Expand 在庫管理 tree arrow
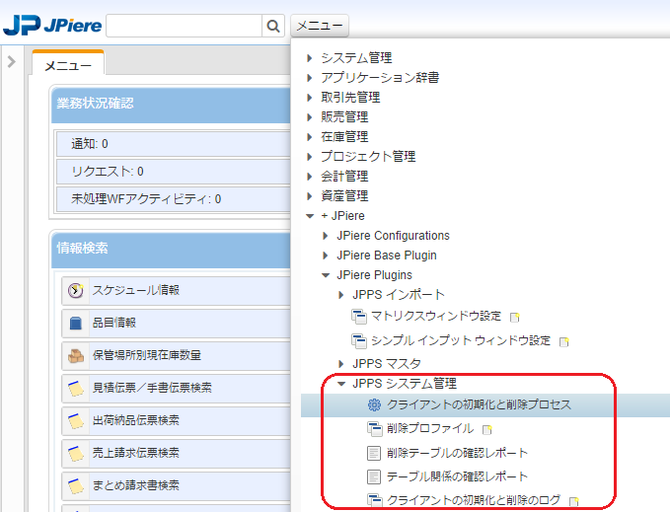Viewport: 670px width, 512px height. 310,137
